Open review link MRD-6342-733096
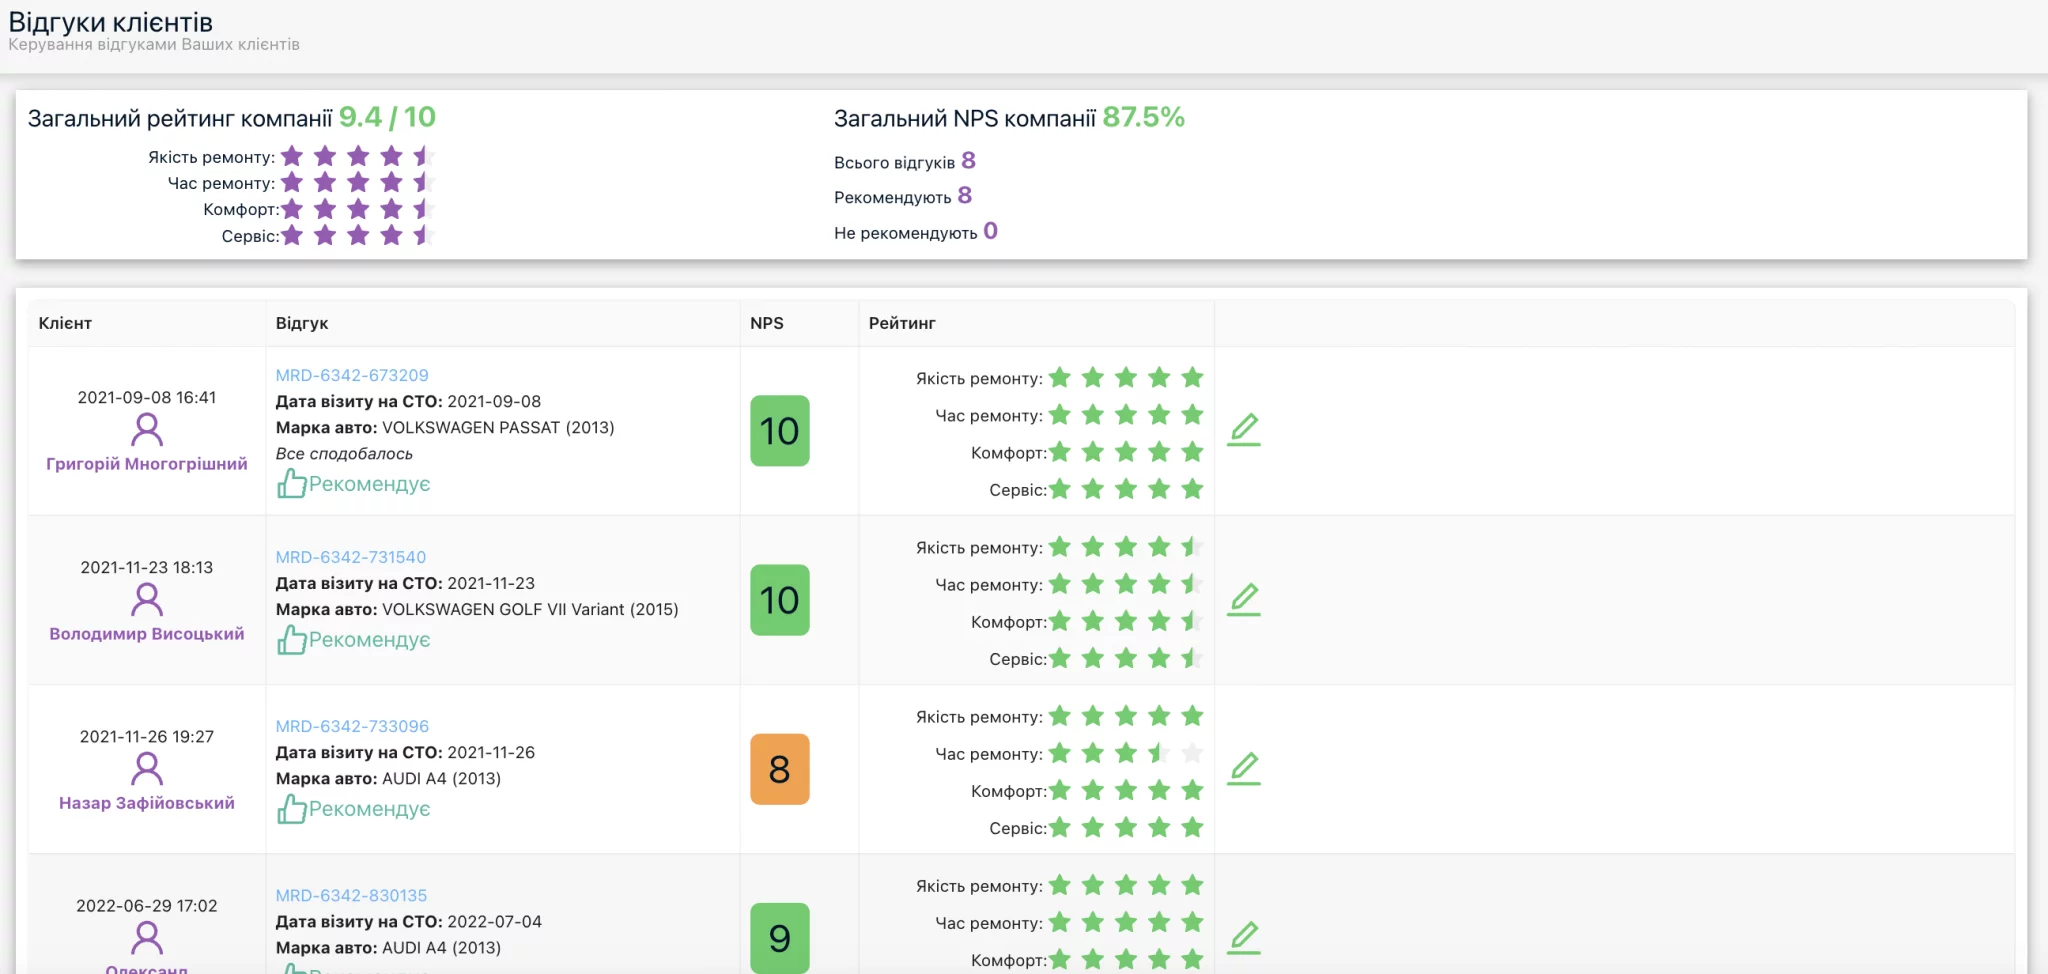This screenshot has height=974, width=2048. [x=352, y=726]
